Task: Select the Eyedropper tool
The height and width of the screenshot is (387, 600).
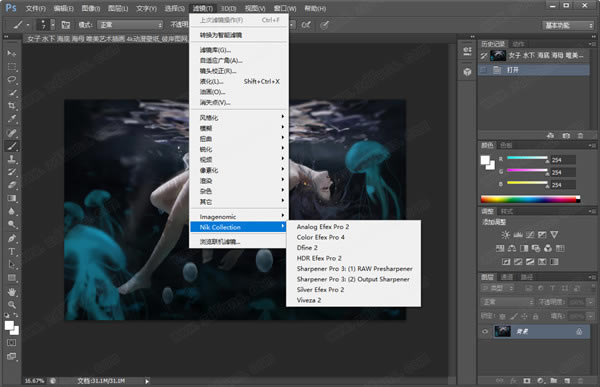Action: tap(12, 119)
